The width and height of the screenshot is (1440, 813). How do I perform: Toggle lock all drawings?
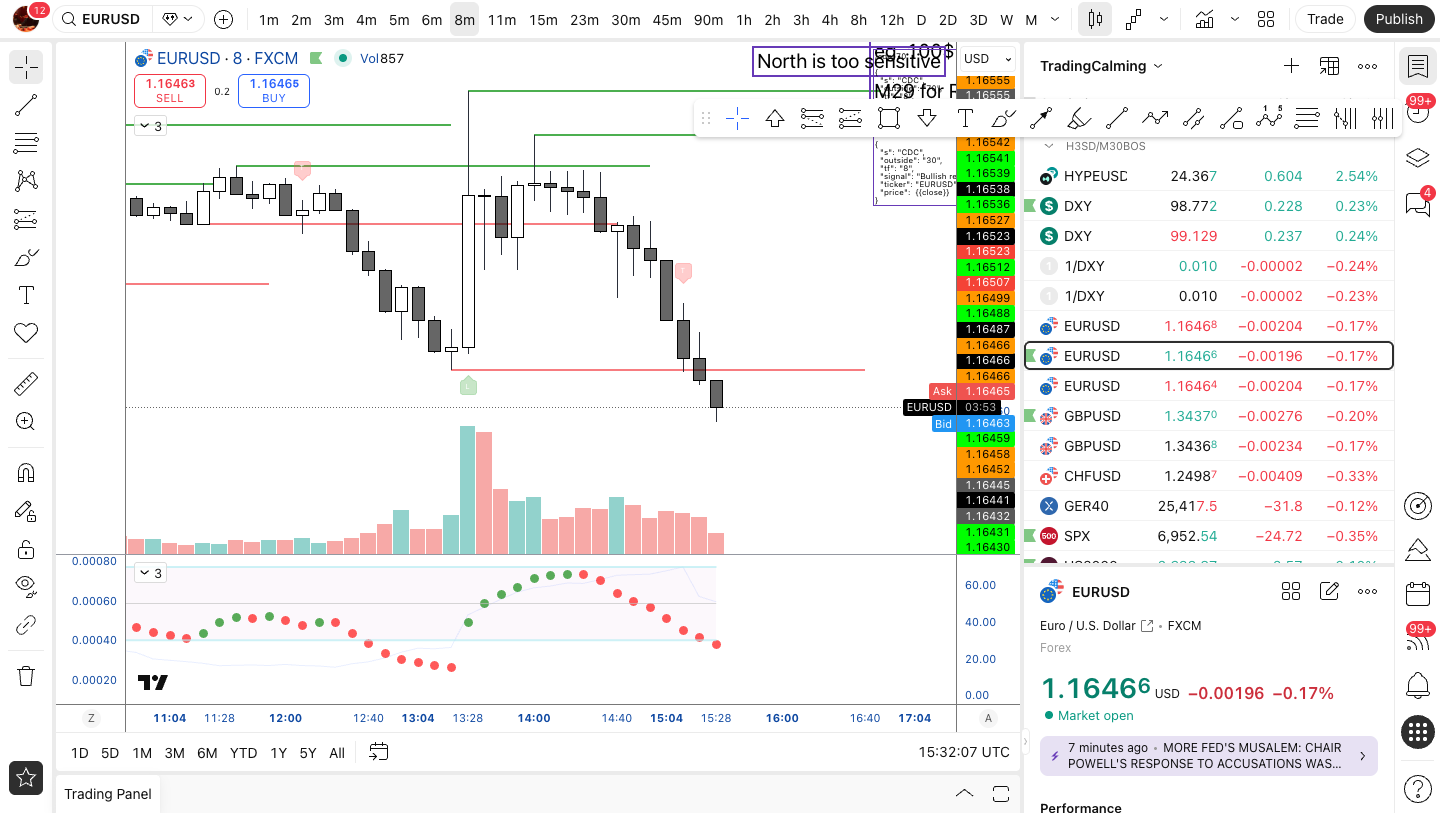tap(26, 549)
